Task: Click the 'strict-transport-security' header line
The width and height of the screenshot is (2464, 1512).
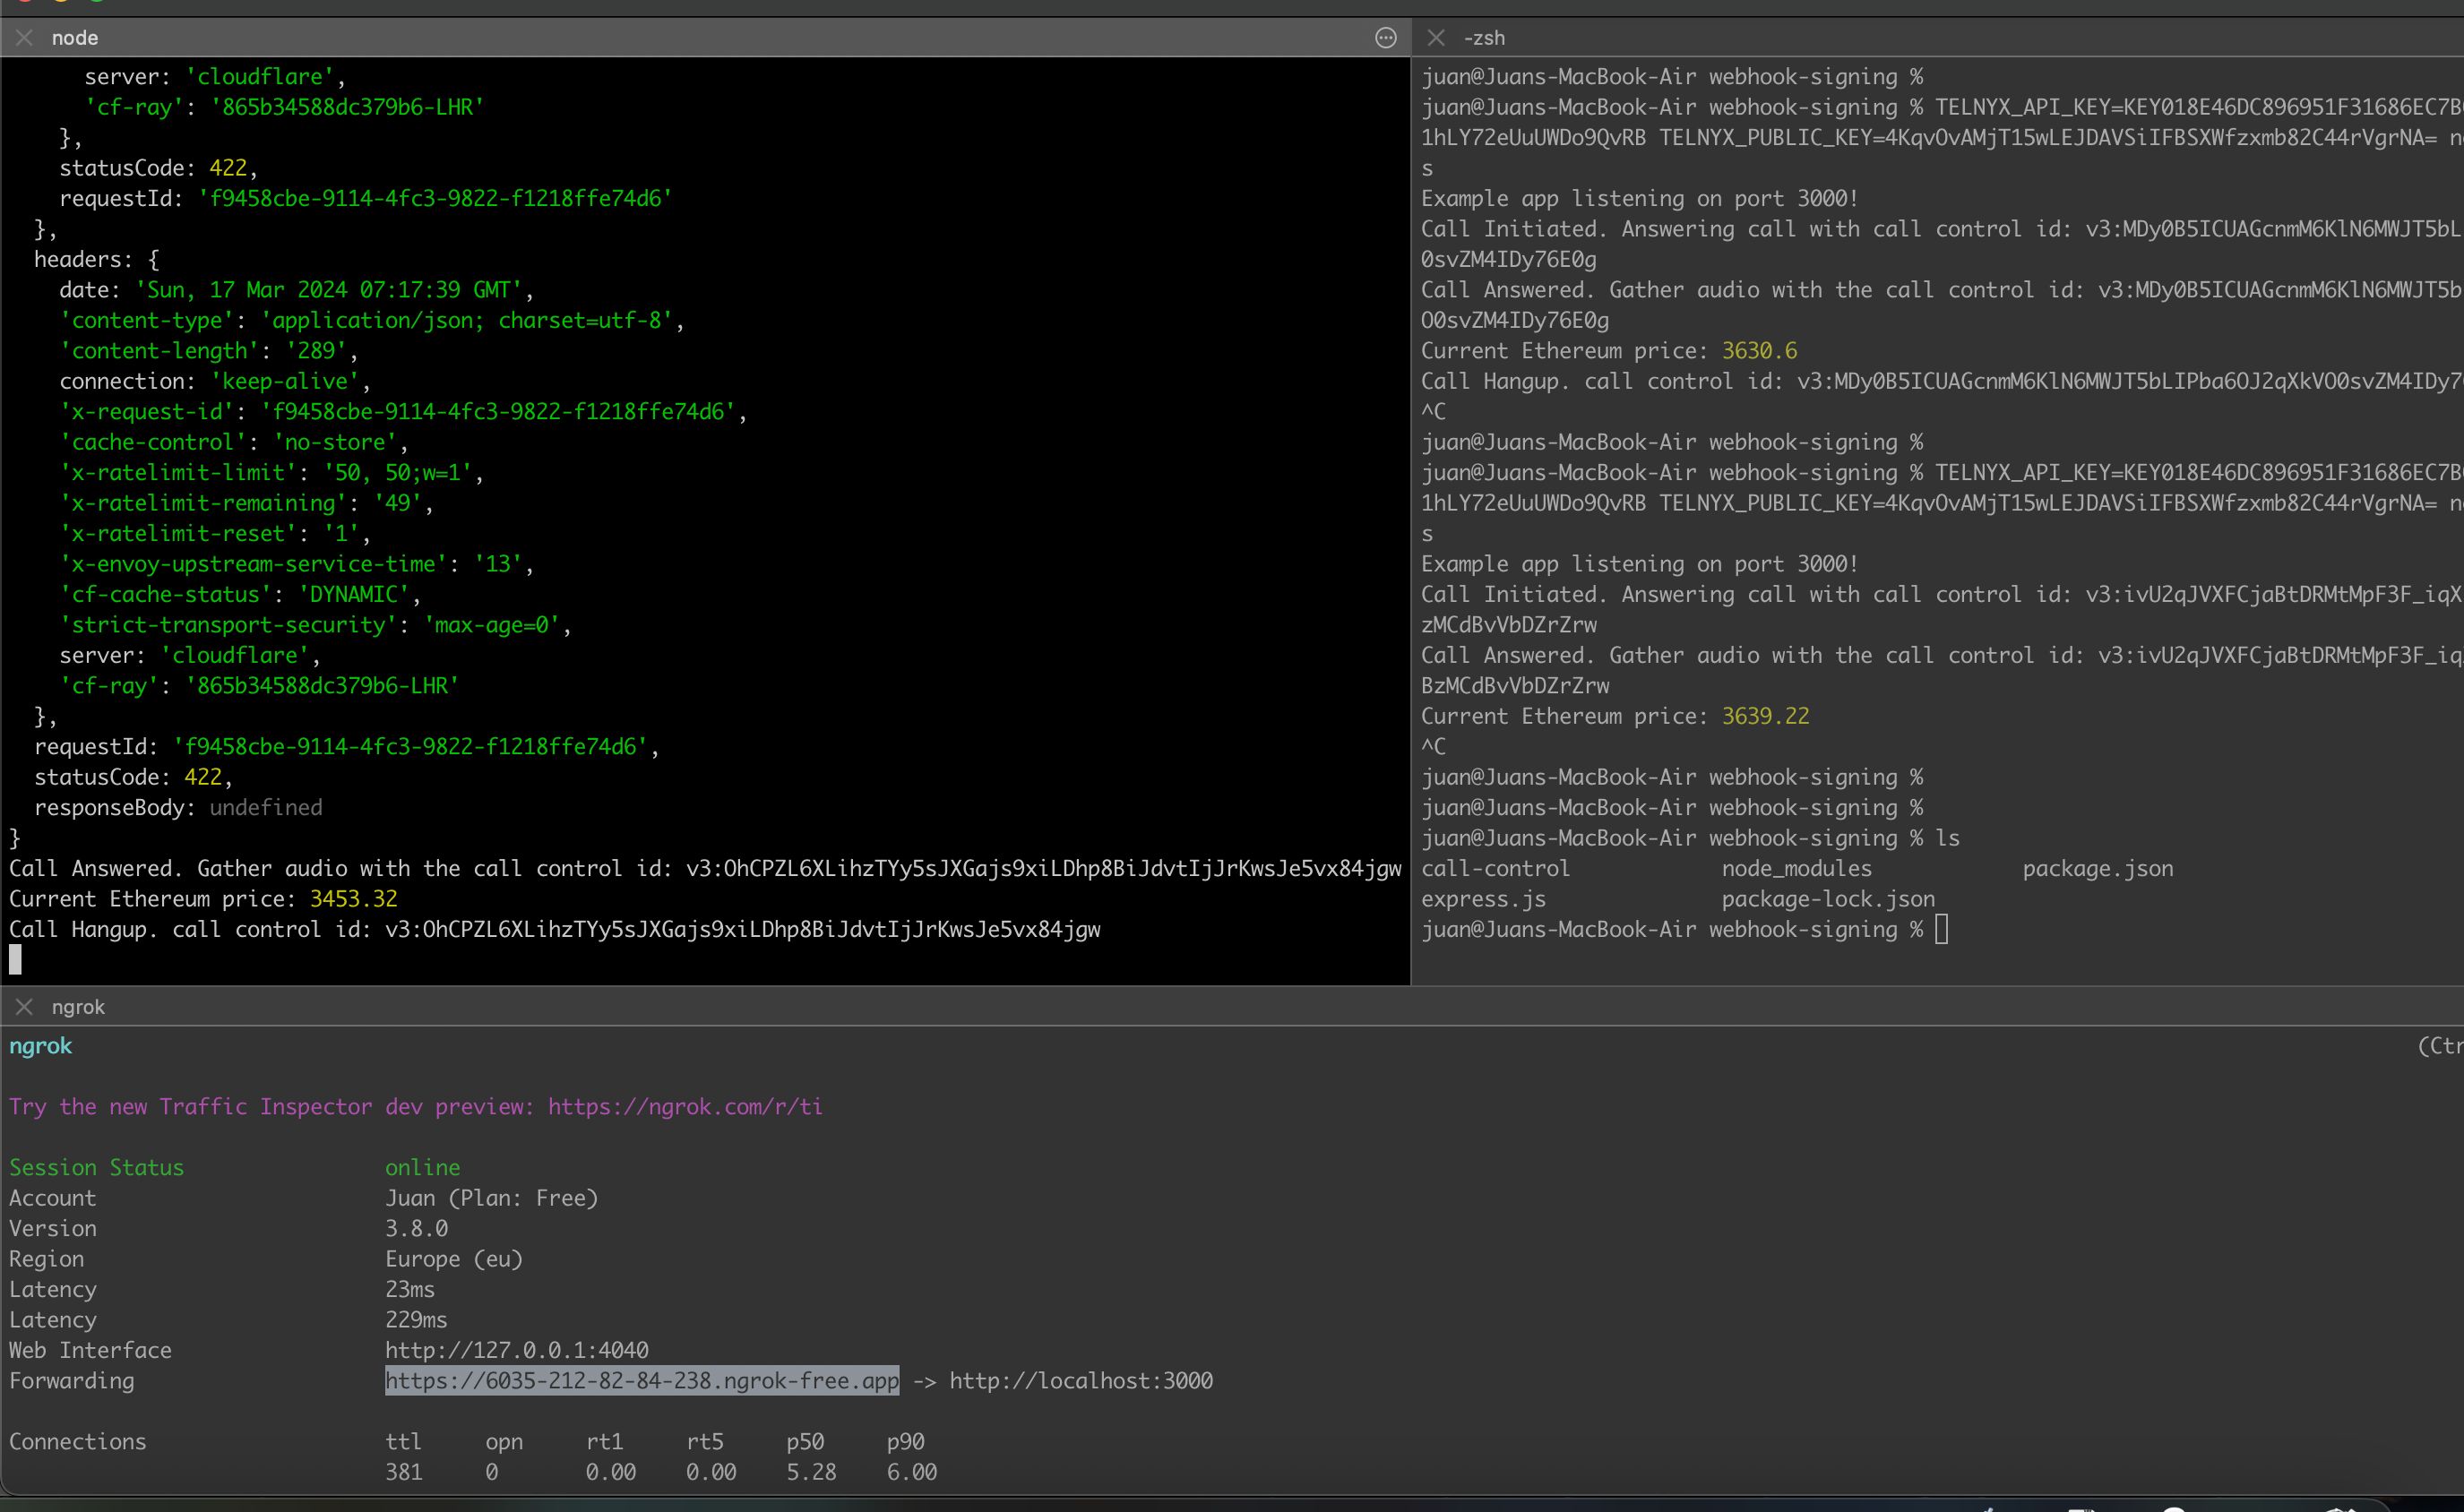Action: point(316,625)
